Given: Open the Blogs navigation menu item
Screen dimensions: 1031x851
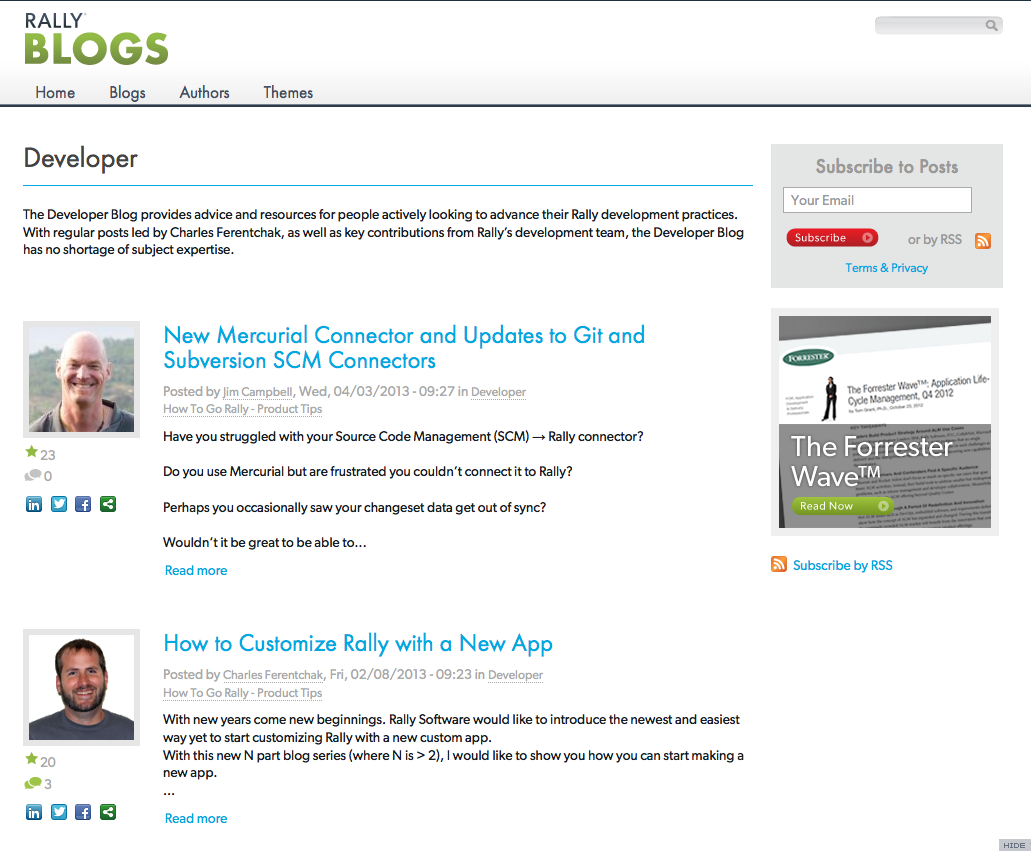Looking at the screenshot, I should 127,92.
